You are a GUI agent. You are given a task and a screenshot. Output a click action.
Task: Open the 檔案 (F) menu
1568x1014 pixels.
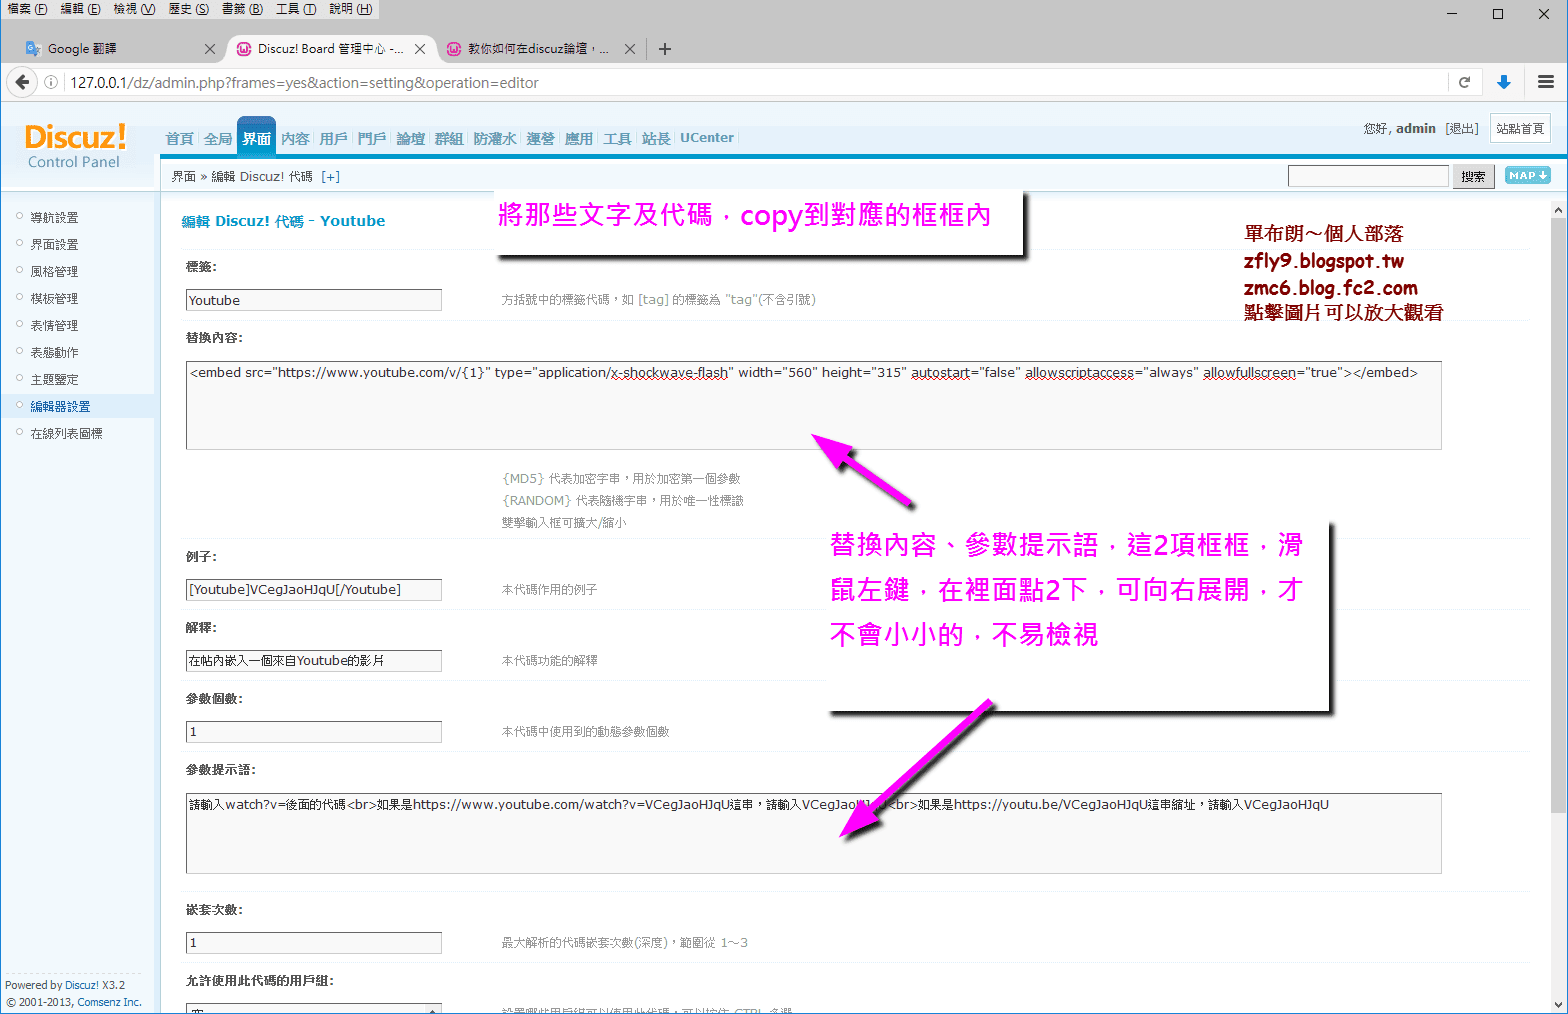pyautogui.click(x=27, y=9)
